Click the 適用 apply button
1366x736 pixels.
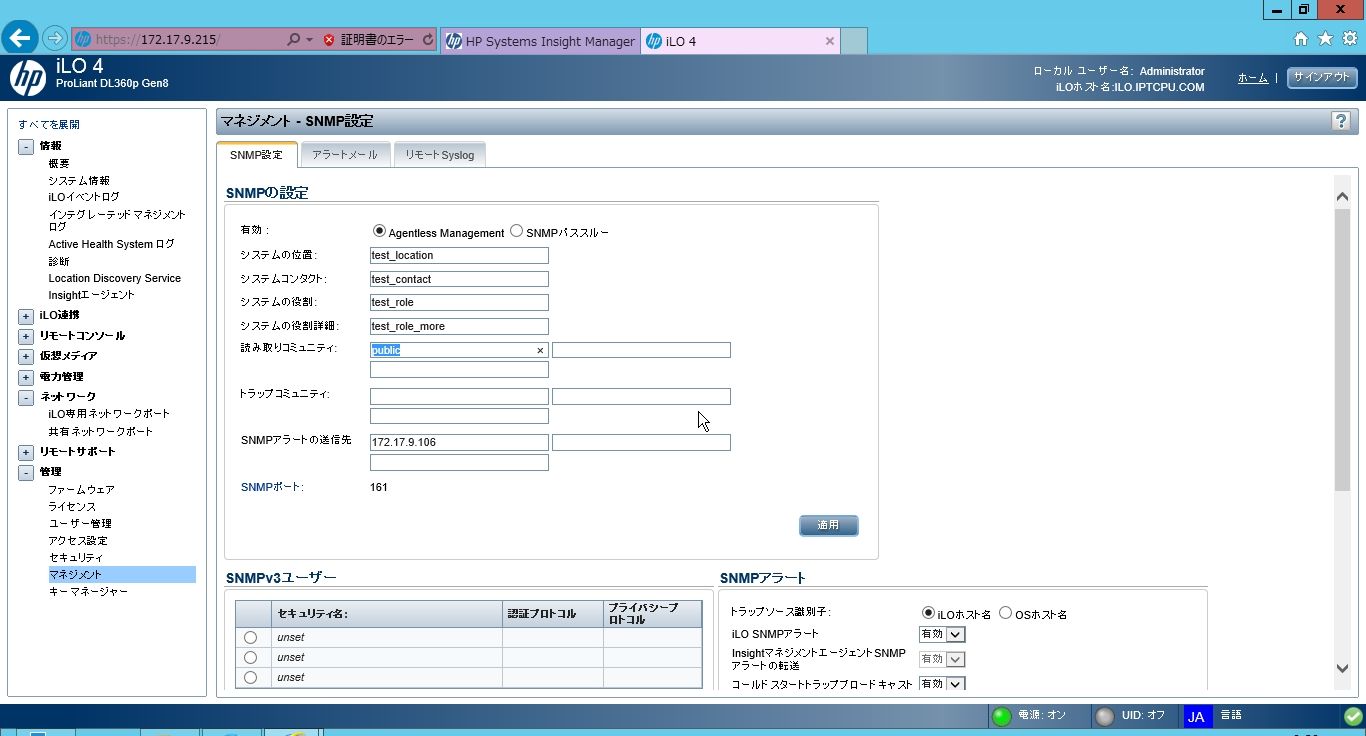tap(828, 525)
